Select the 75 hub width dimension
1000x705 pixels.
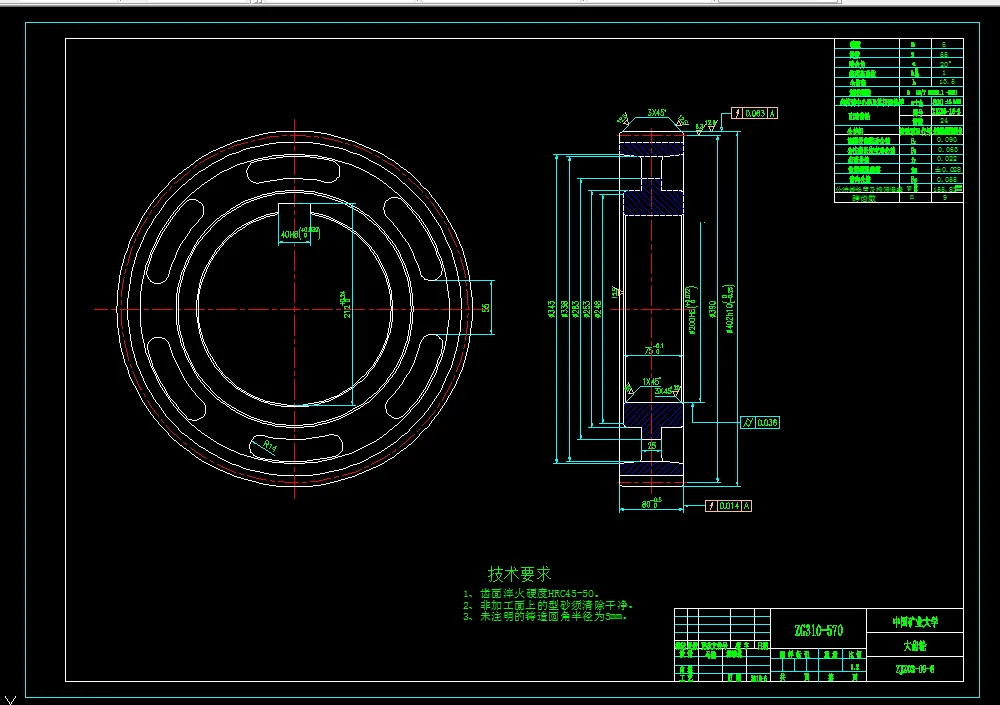(653, 350)
